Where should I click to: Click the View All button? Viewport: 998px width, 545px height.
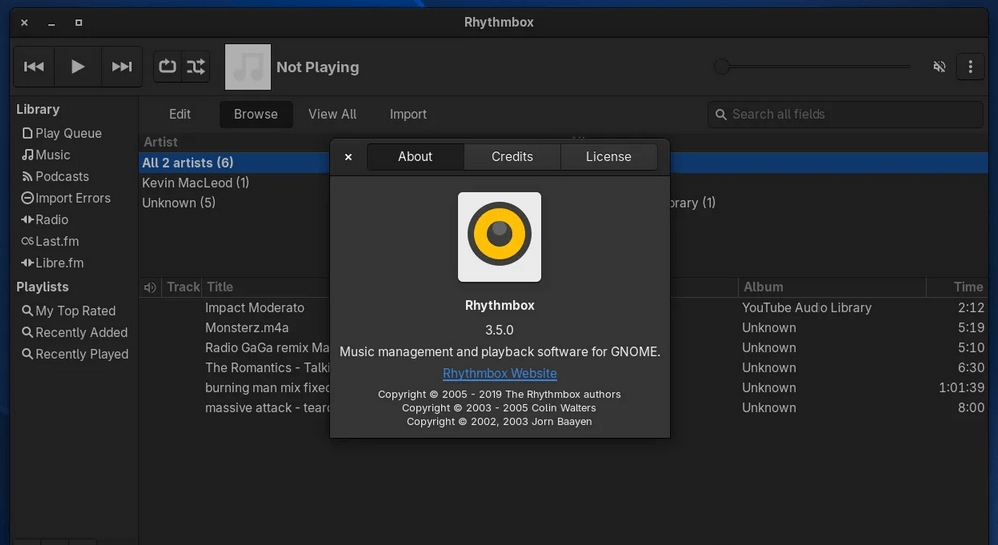tap(332, 114)
